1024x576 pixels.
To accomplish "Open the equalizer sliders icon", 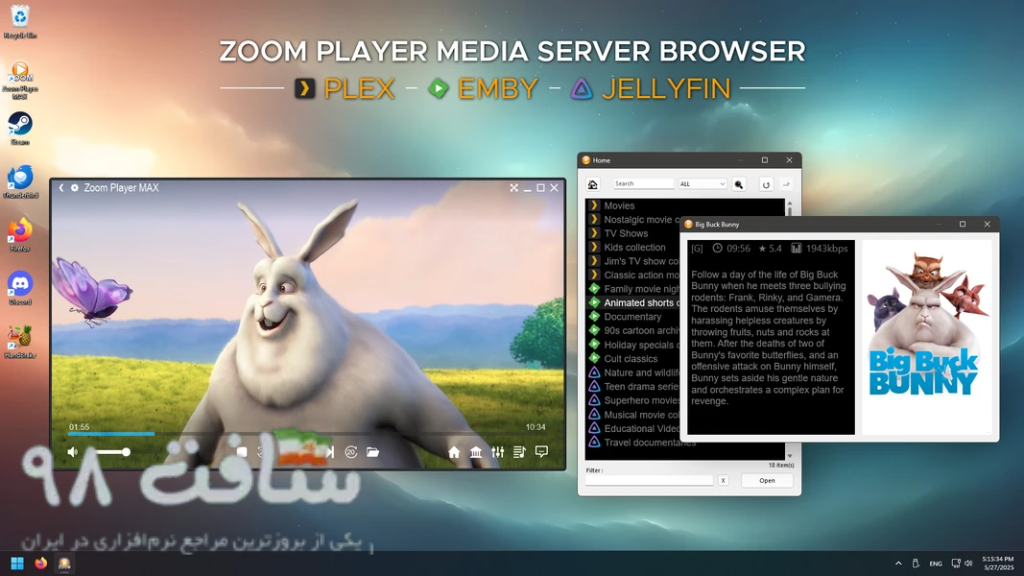I will coord(498,452).
